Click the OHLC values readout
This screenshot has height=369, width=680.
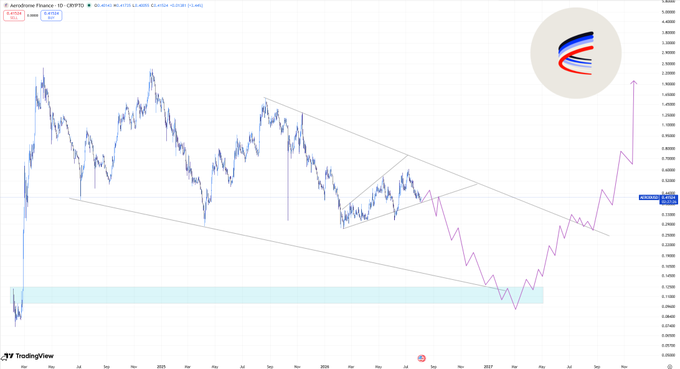click(x=149, y=6)
